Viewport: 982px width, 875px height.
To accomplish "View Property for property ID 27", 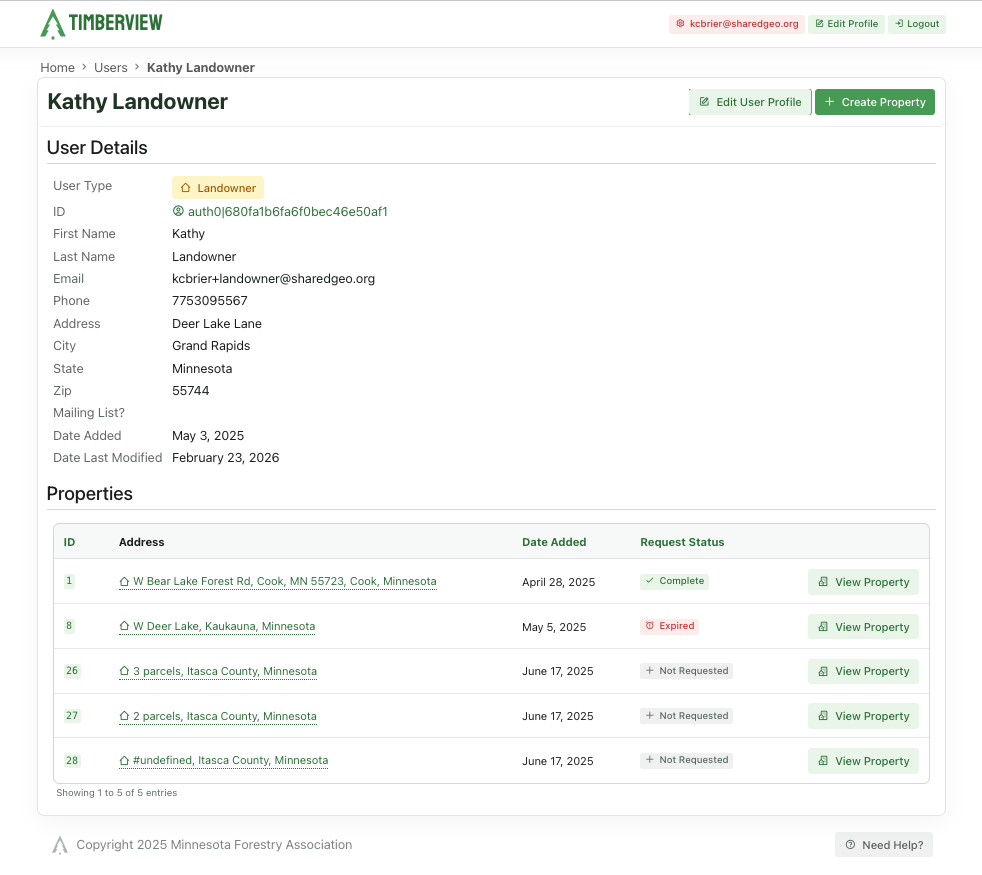I will point(863,717).
